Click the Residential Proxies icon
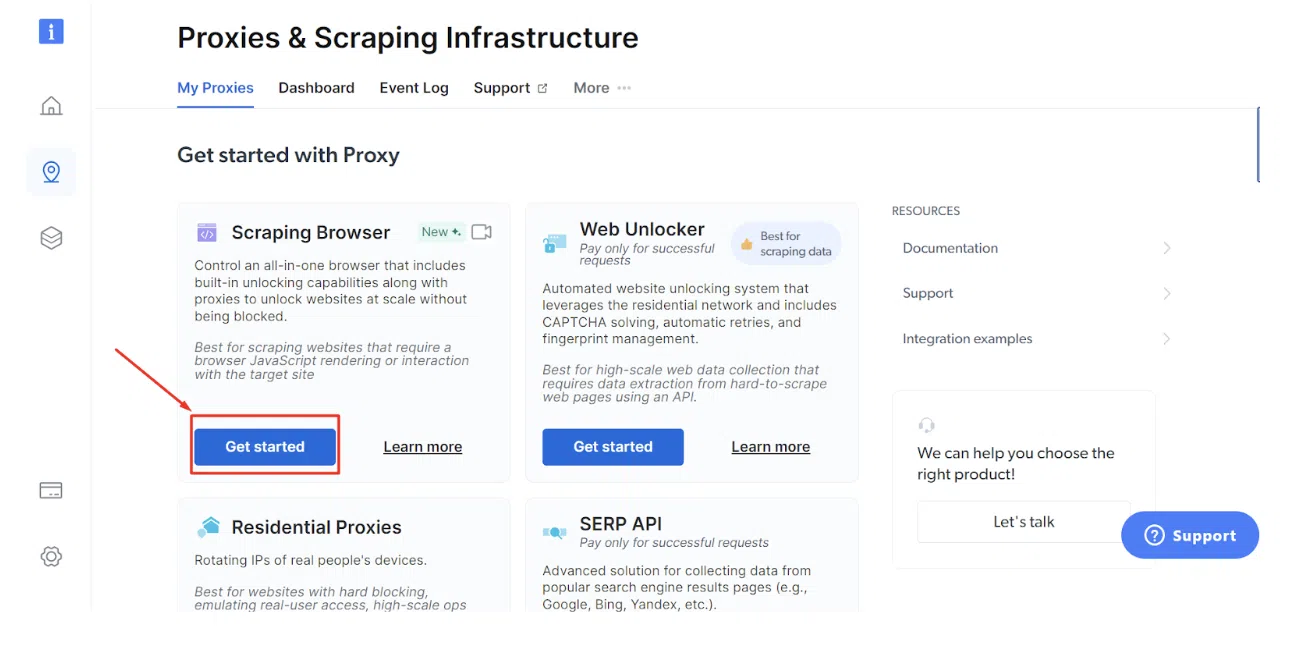This screenshot has height=650, width=1300. [x=208, y=527]
